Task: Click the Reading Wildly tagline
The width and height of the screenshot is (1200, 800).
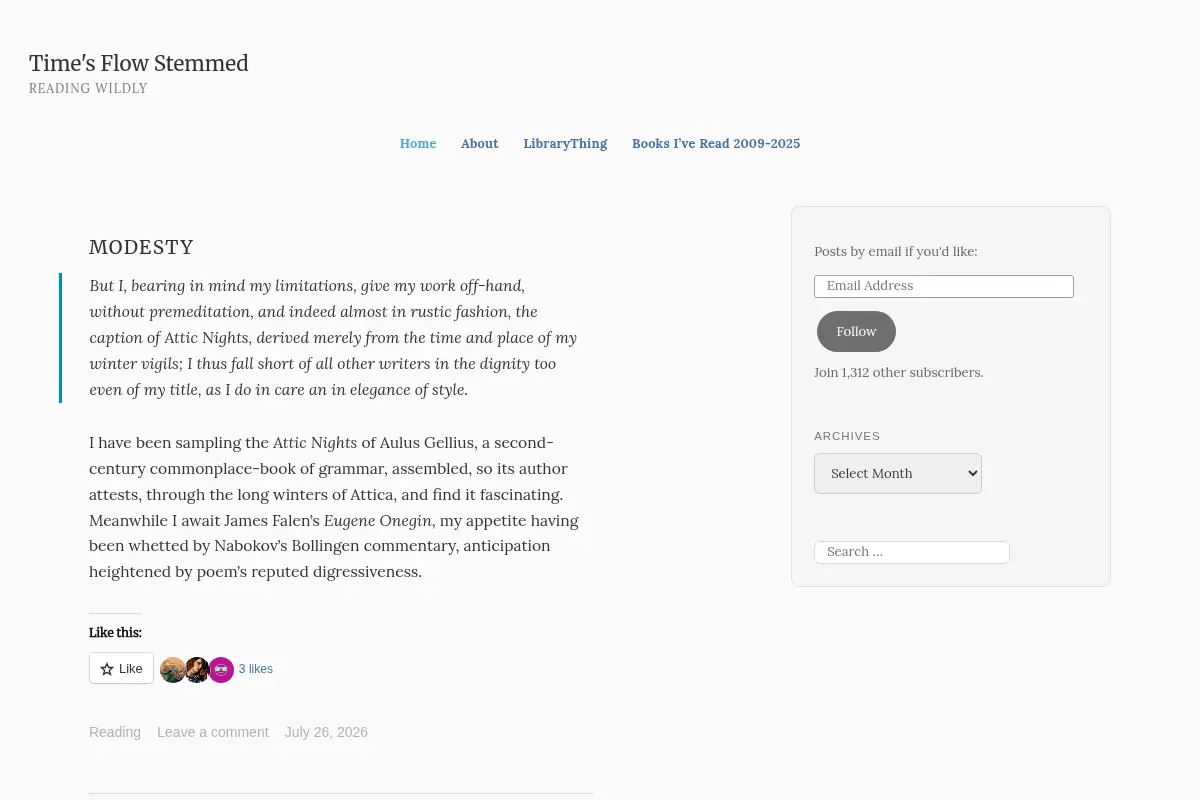Action: pos(88,89)
